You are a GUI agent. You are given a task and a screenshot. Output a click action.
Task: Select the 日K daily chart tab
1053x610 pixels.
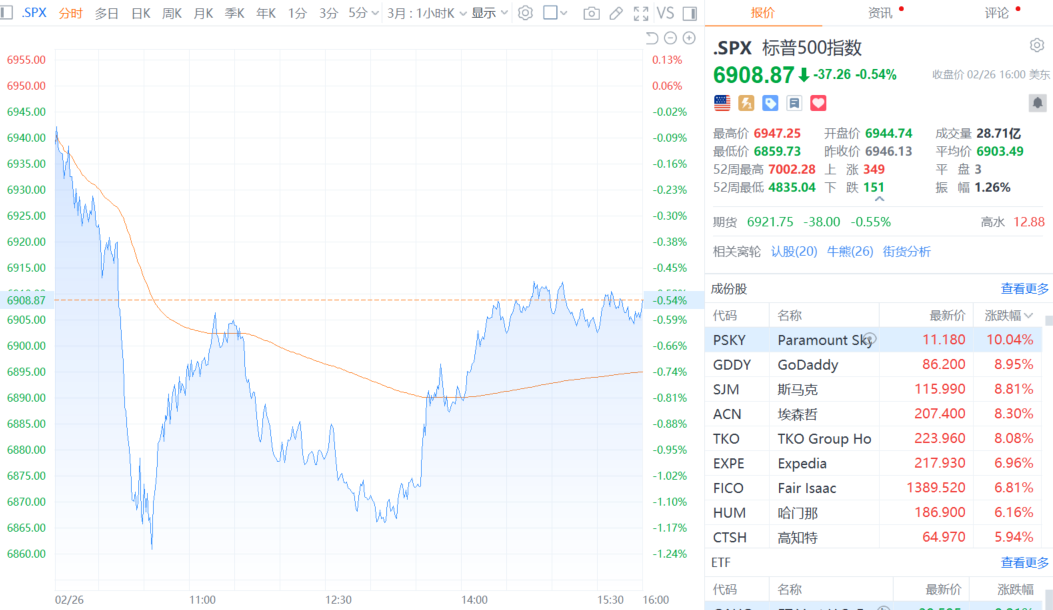pos(141,13)
